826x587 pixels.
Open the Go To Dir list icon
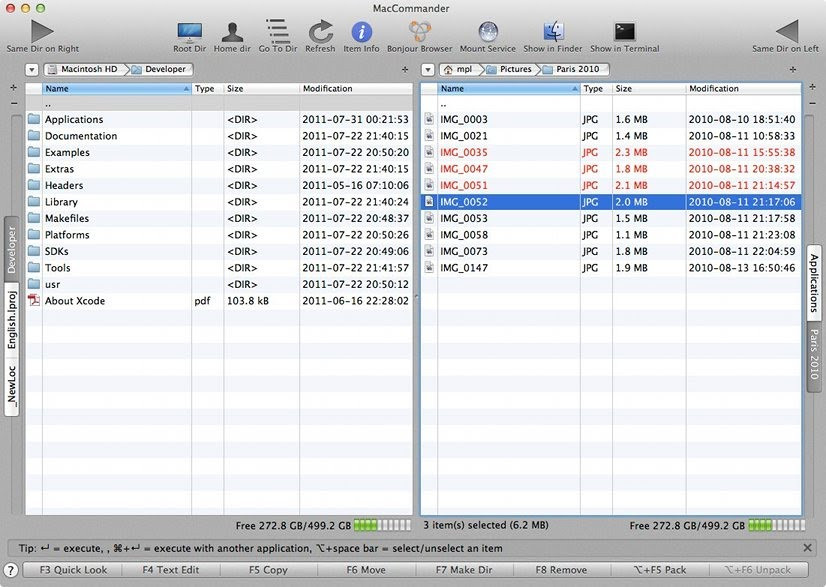click(278, 31)
